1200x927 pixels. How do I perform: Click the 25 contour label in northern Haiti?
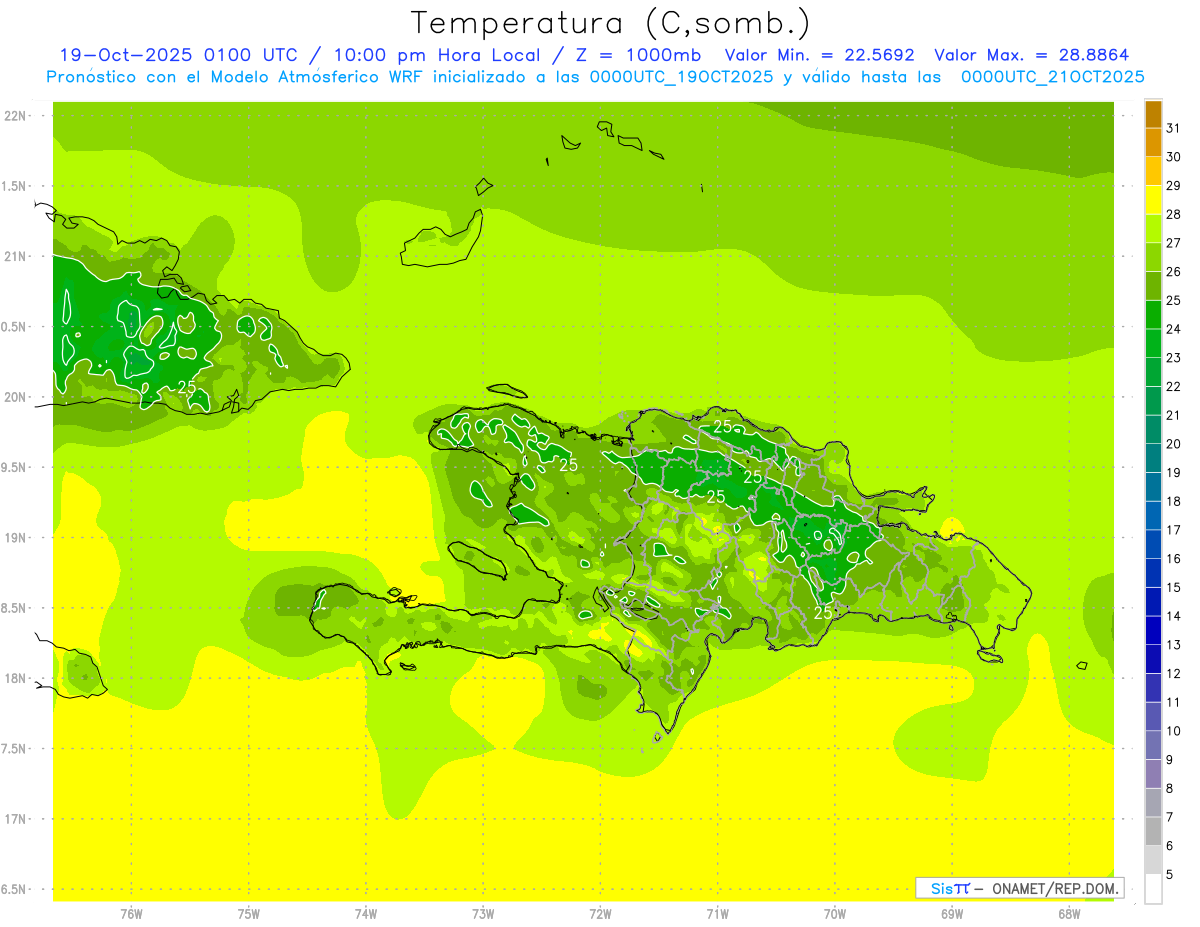pos(568,465)
